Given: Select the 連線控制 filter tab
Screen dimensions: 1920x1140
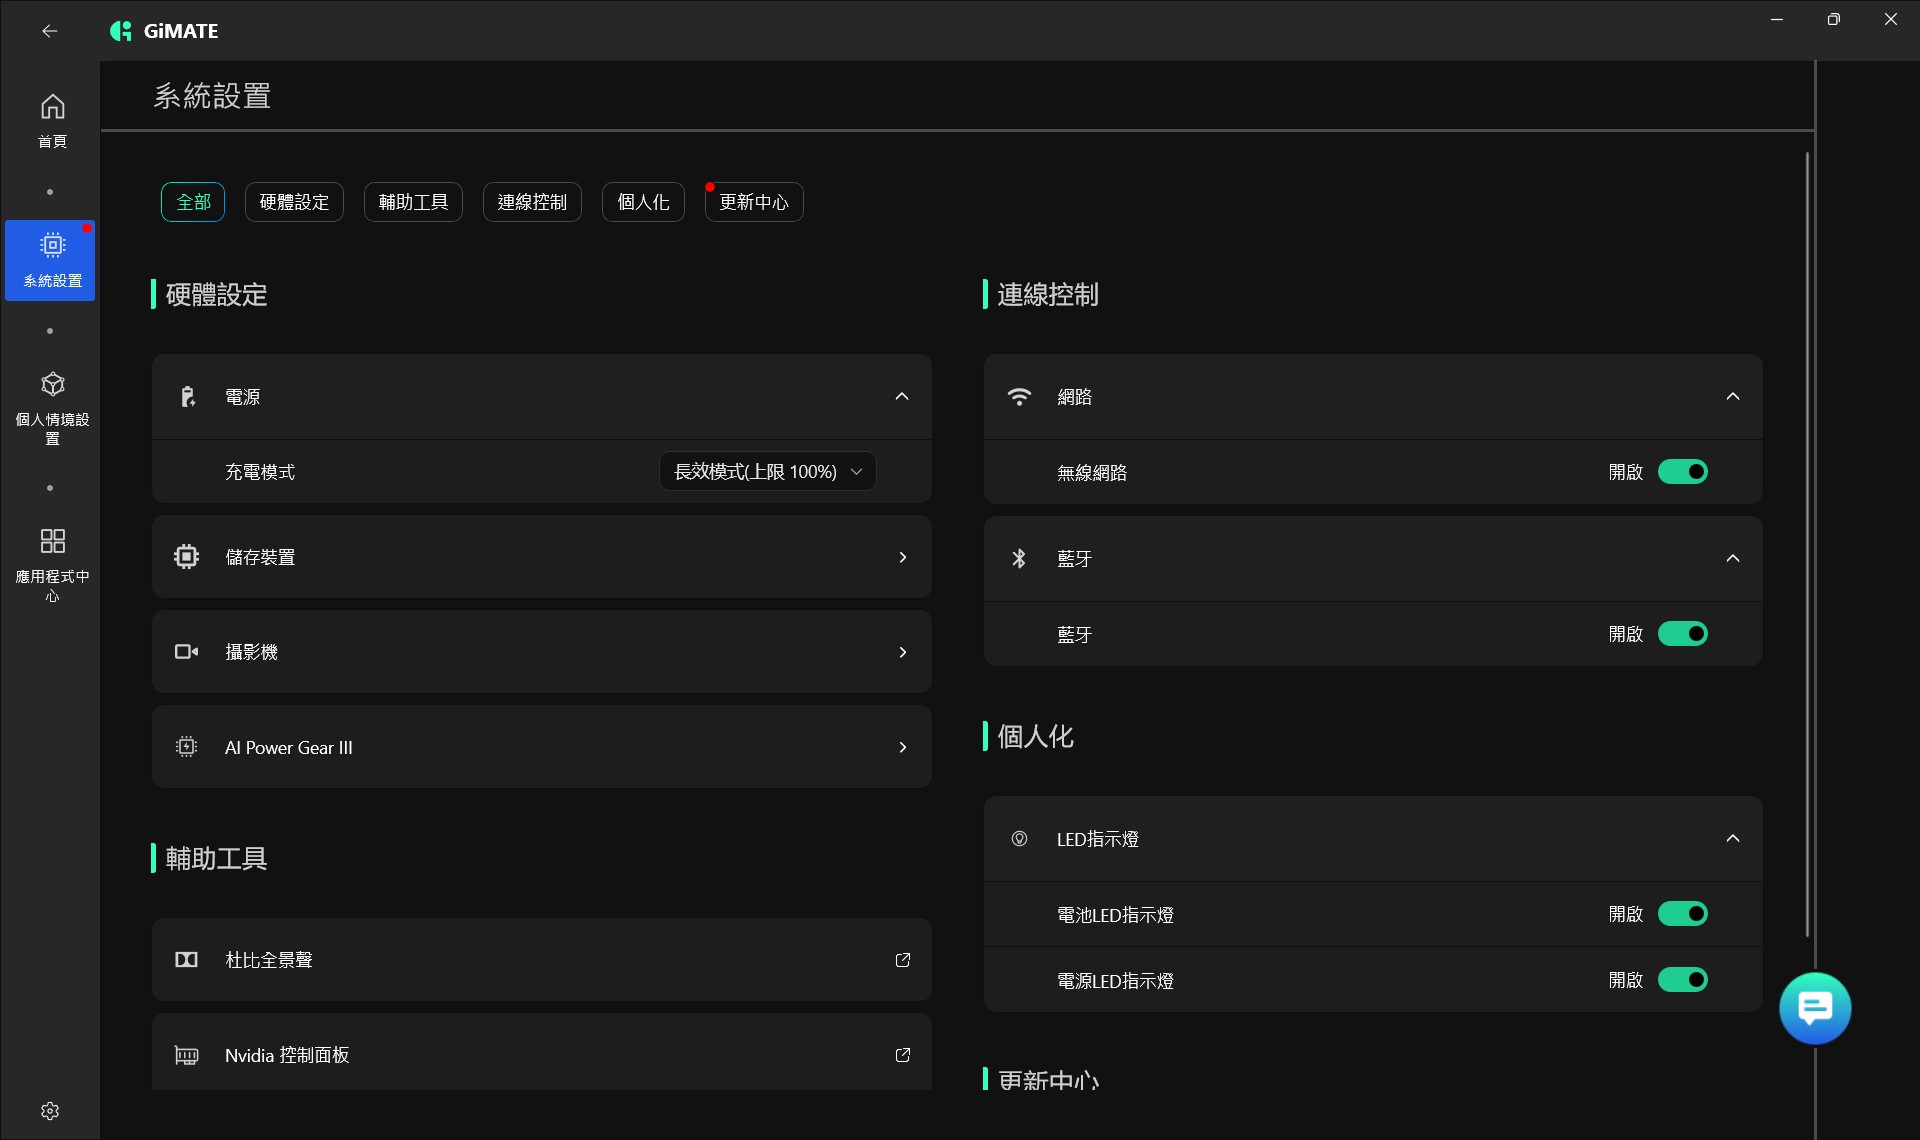Looking at the screenshot, I should pos(532,202).
